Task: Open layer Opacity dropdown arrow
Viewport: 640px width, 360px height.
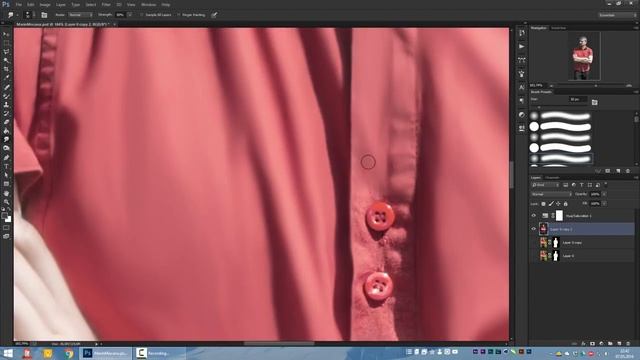Action: tap(604, 194)
